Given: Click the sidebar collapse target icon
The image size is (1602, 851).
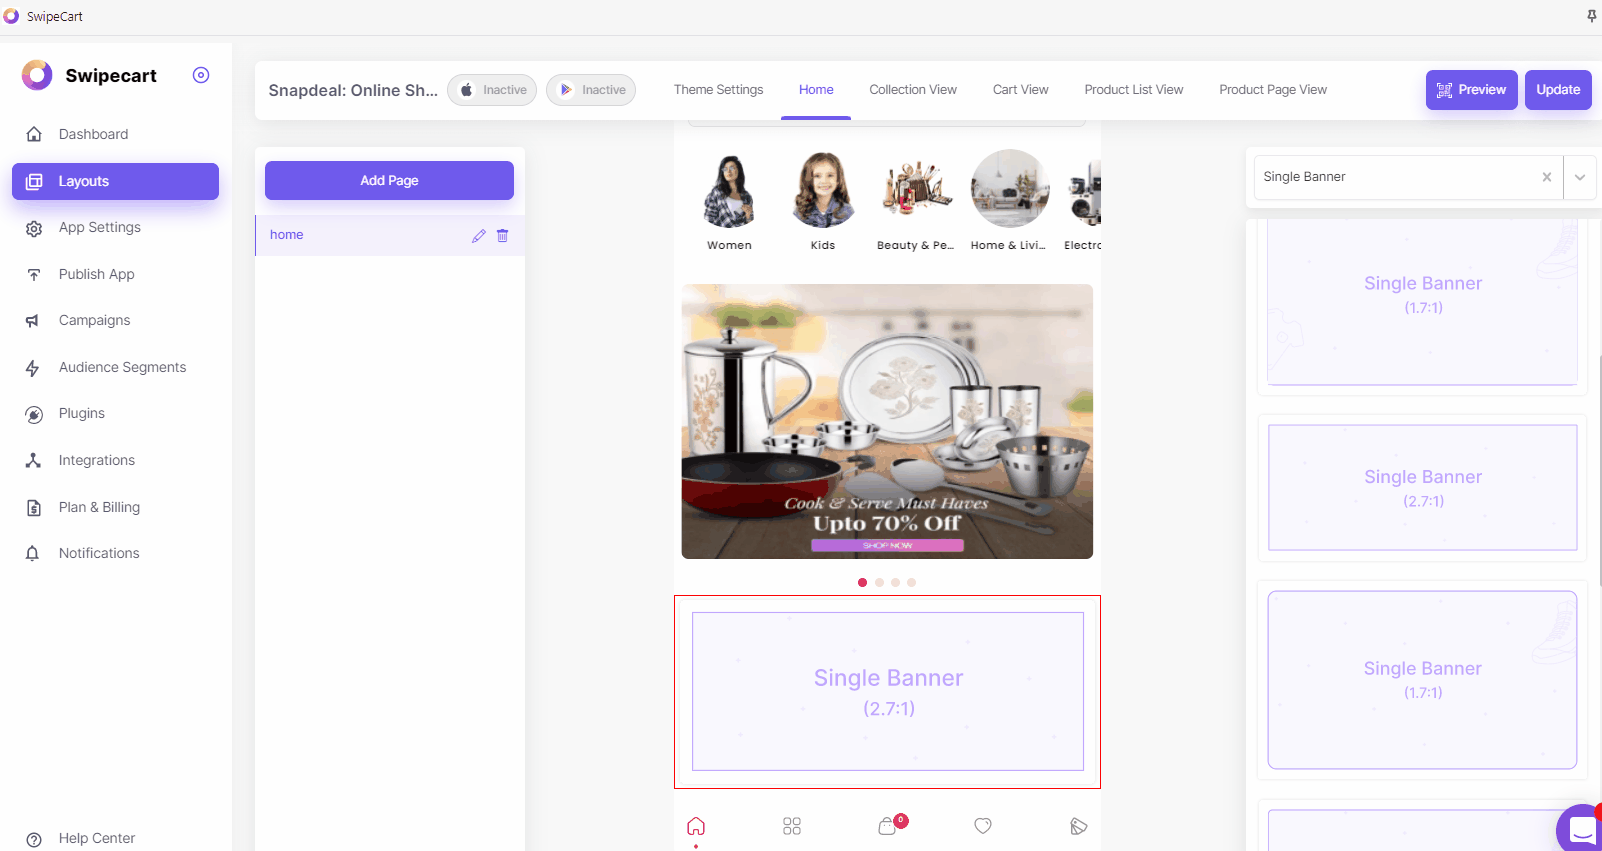Looking at the screenshot, I should click(201, 75).
